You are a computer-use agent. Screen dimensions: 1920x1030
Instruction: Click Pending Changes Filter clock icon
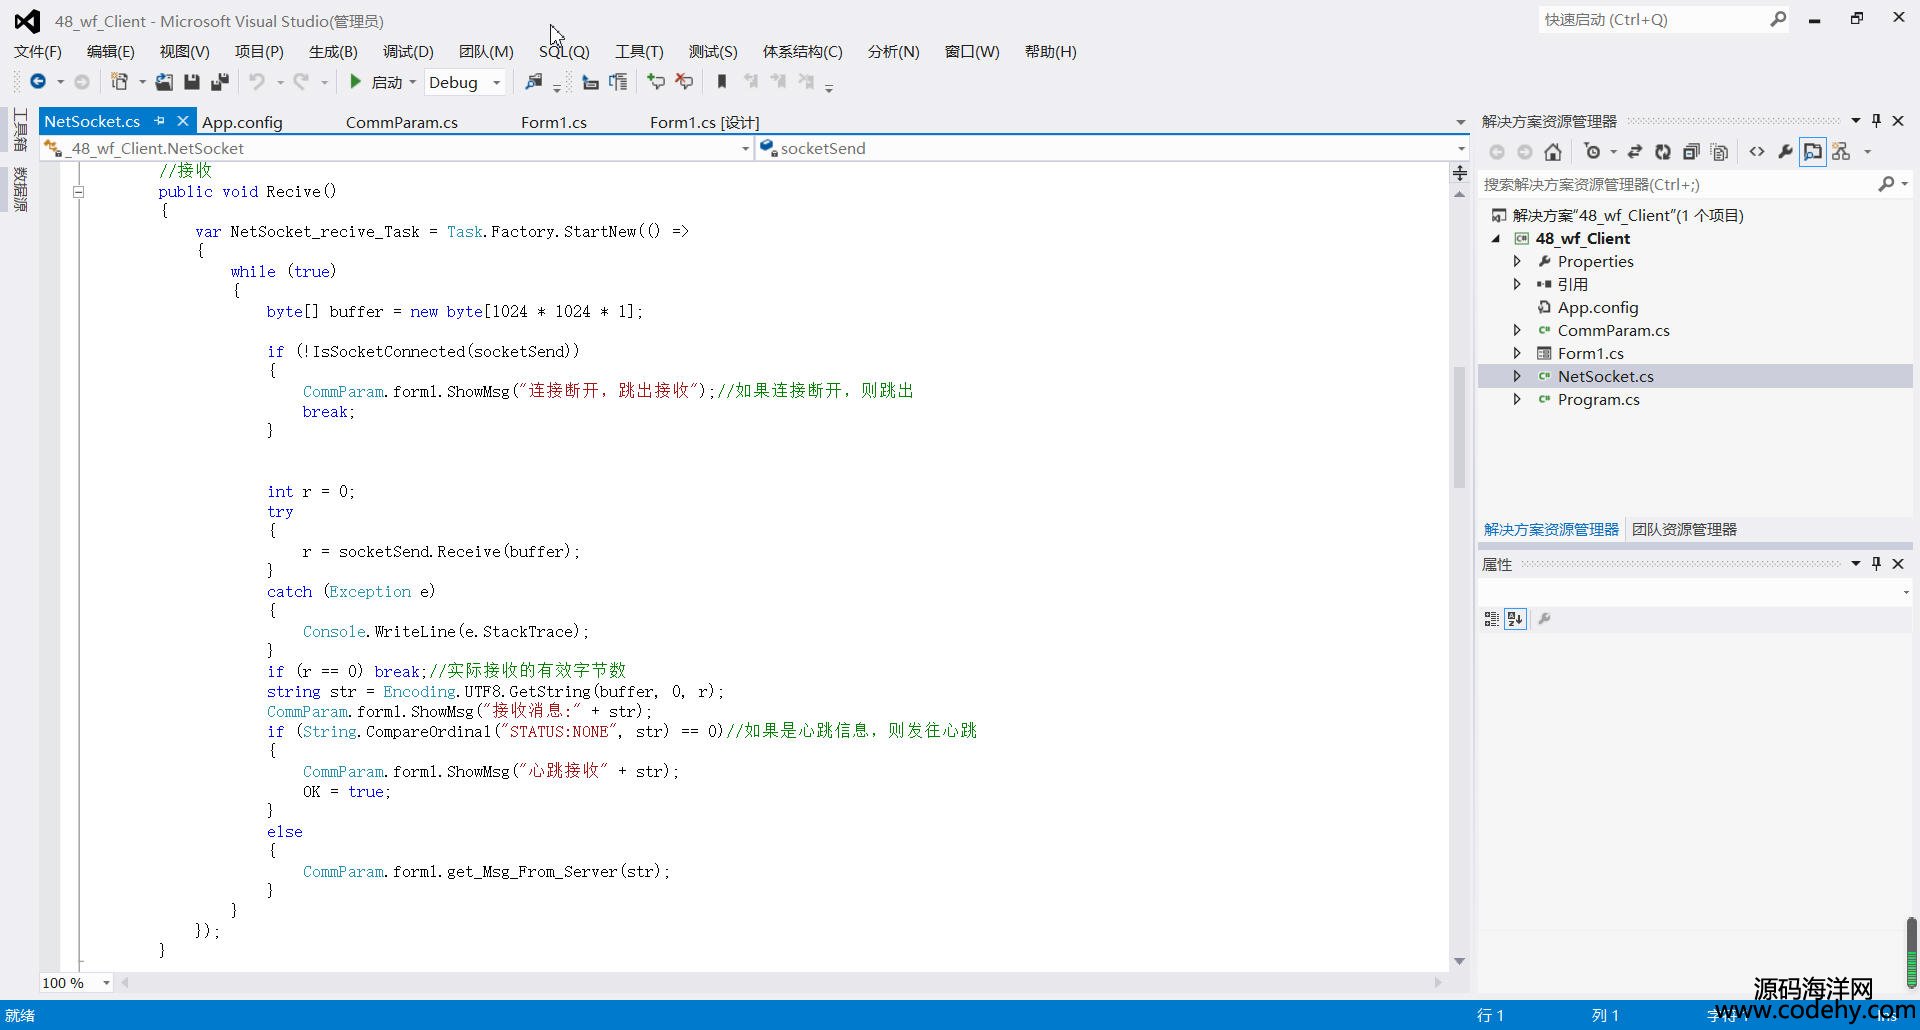pyautogui.click(x=1592, y=152)
